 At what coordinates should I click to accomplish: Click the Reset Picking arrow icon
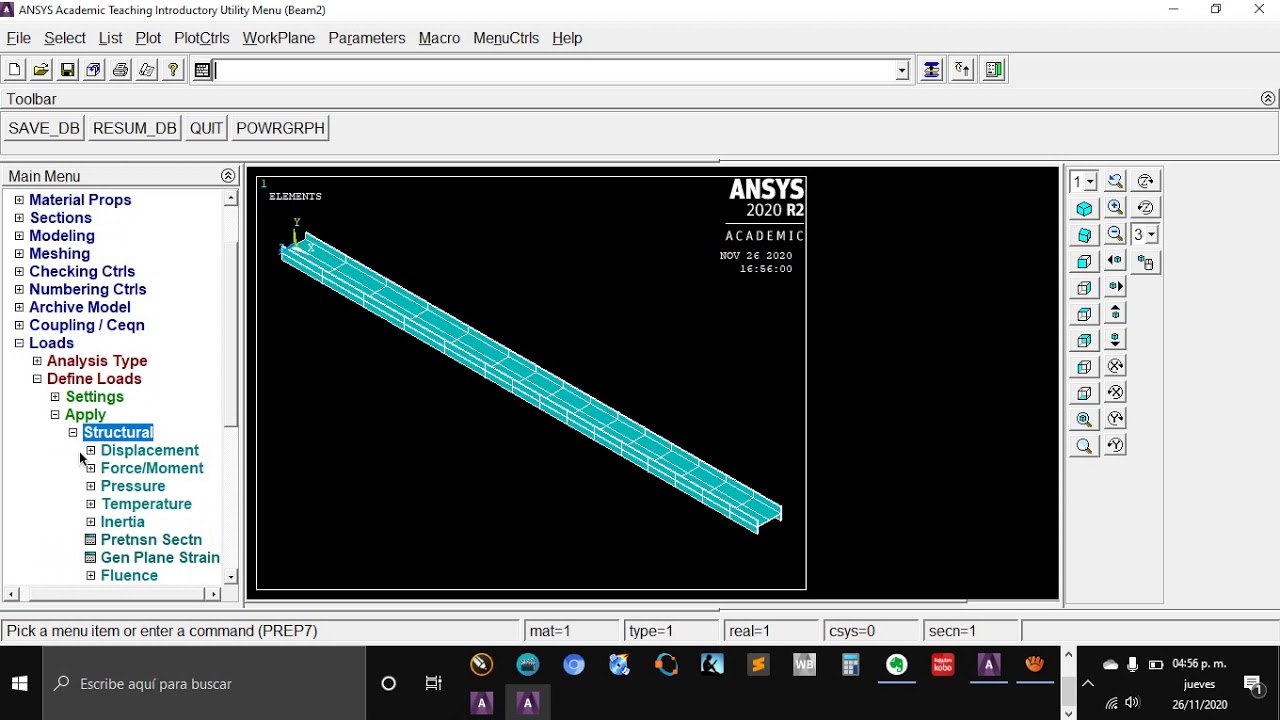(962, 70)
